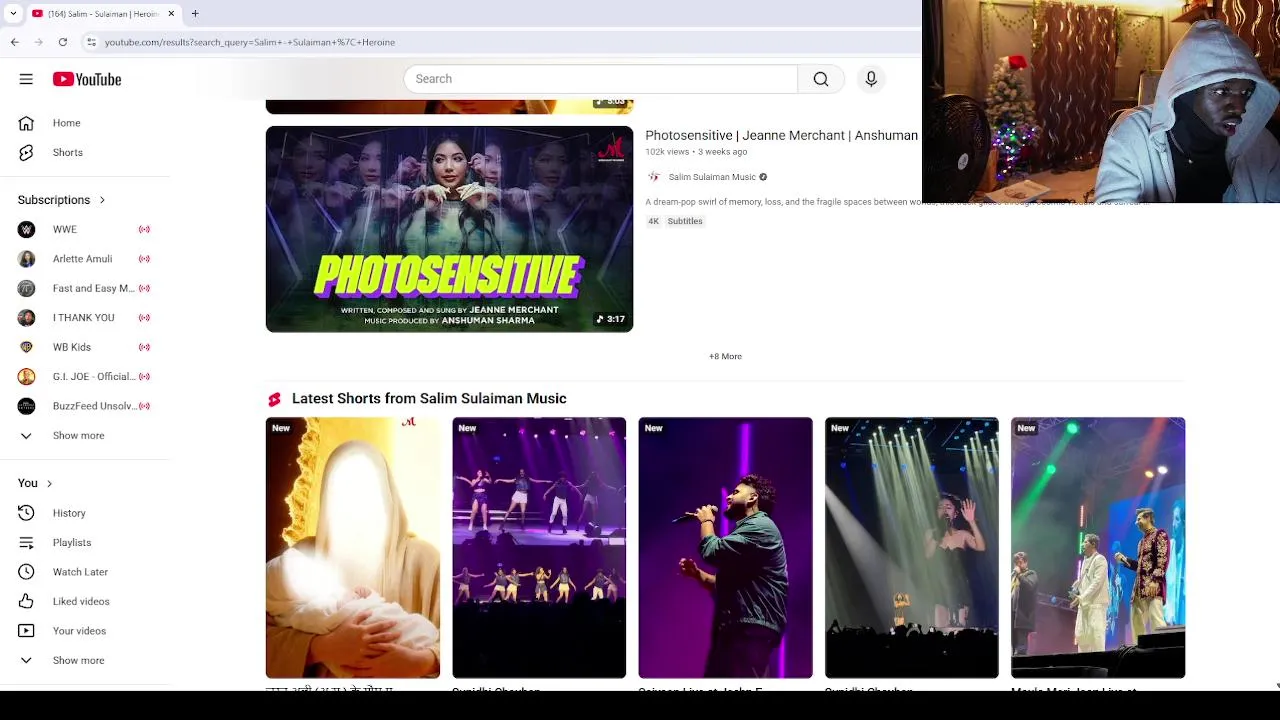The height and width of the screenshot is (720, 1280).
Task: Click the Shorts logo beside Latest Shorts heading
Action: click(274, 399)
